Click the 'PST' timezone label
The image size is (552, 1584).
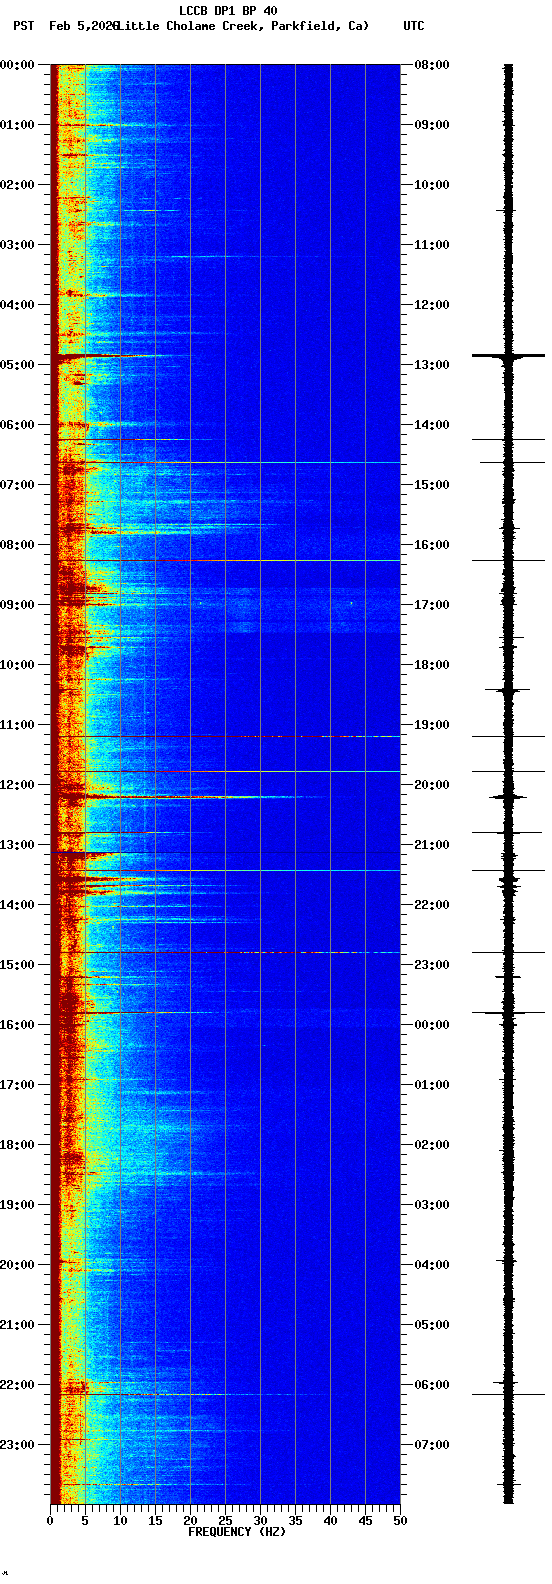click(23, 25)
